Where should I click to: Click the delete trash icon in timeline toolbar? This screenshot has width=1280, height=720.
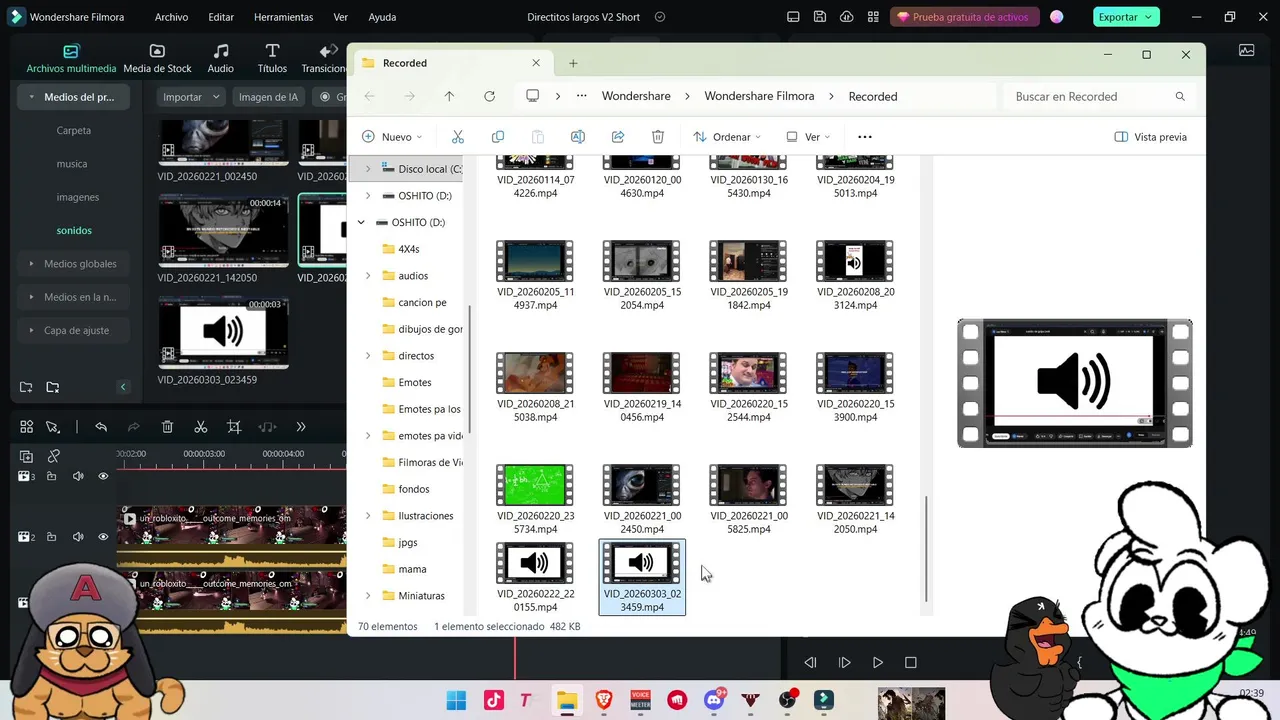pos(167,427)
